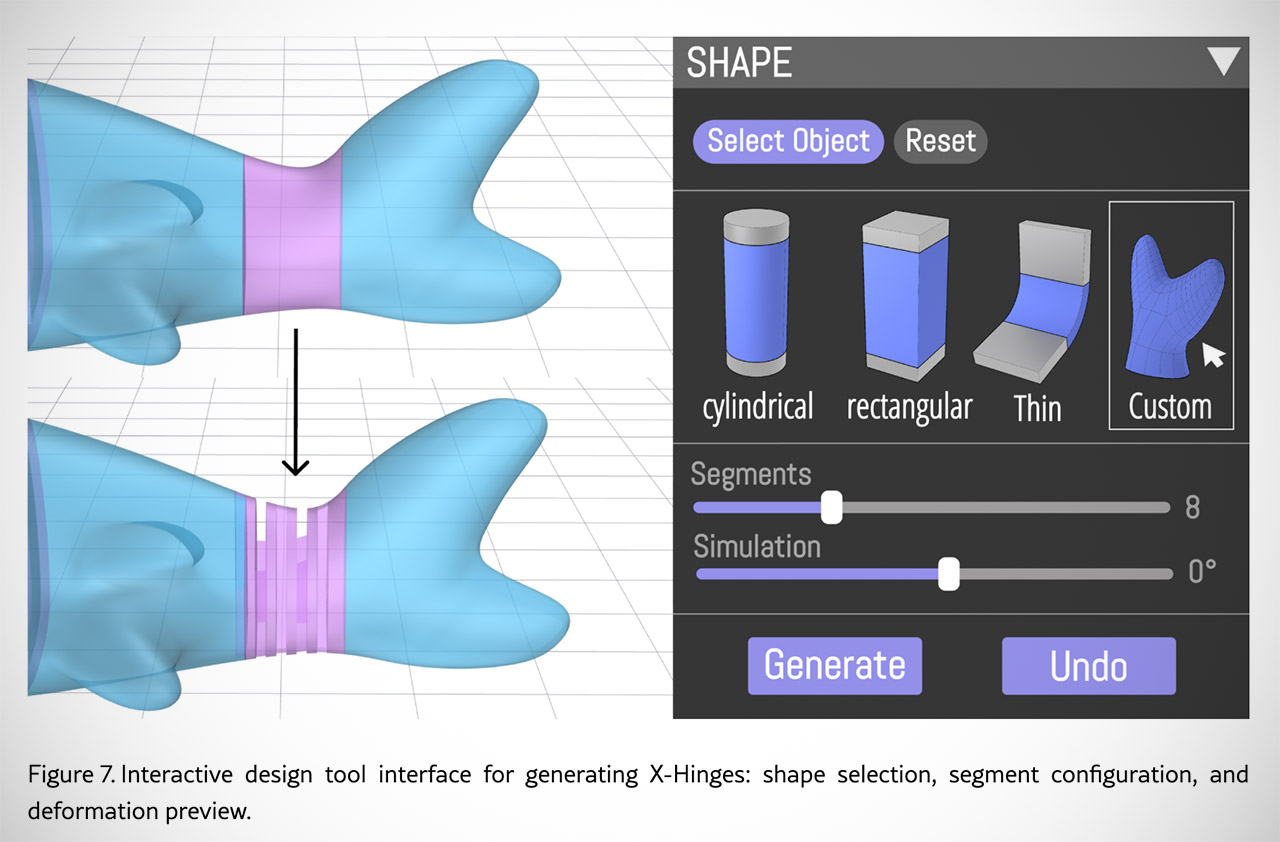Click the Undo button
This screenshot has width=1280, height=842.
tap(1089, 666)
